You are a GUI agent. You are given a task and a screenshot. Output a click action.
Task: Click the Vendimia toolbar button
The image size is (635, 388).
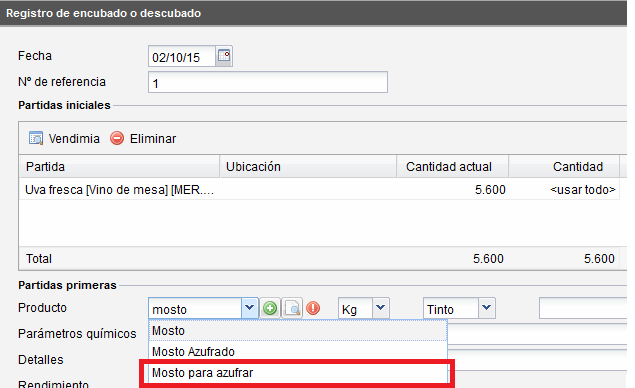tap(64, 139)
